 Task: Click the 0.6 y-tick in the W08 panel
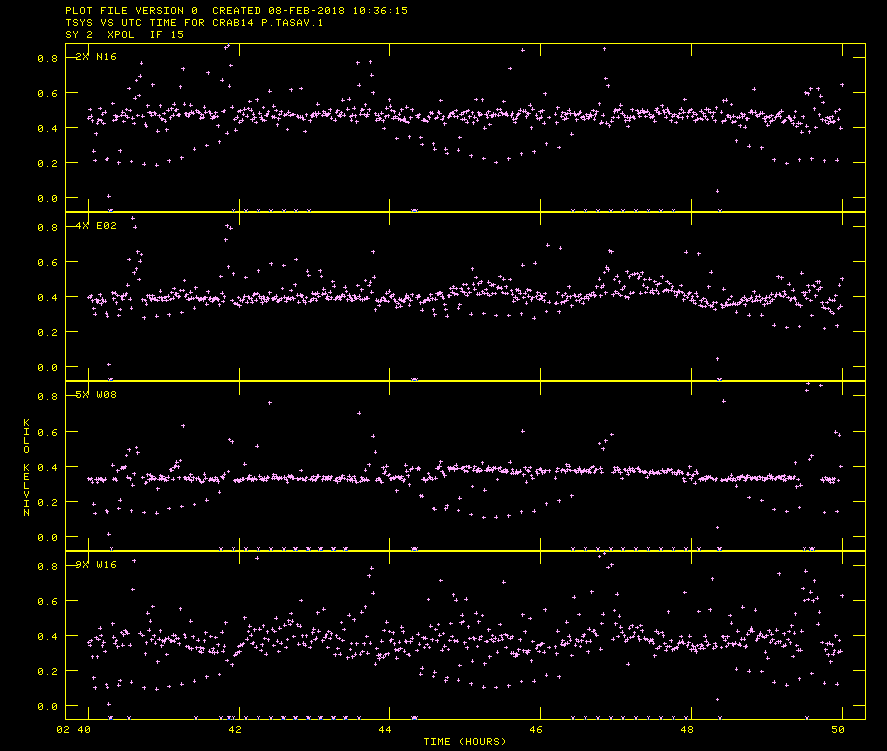point(47,432)
